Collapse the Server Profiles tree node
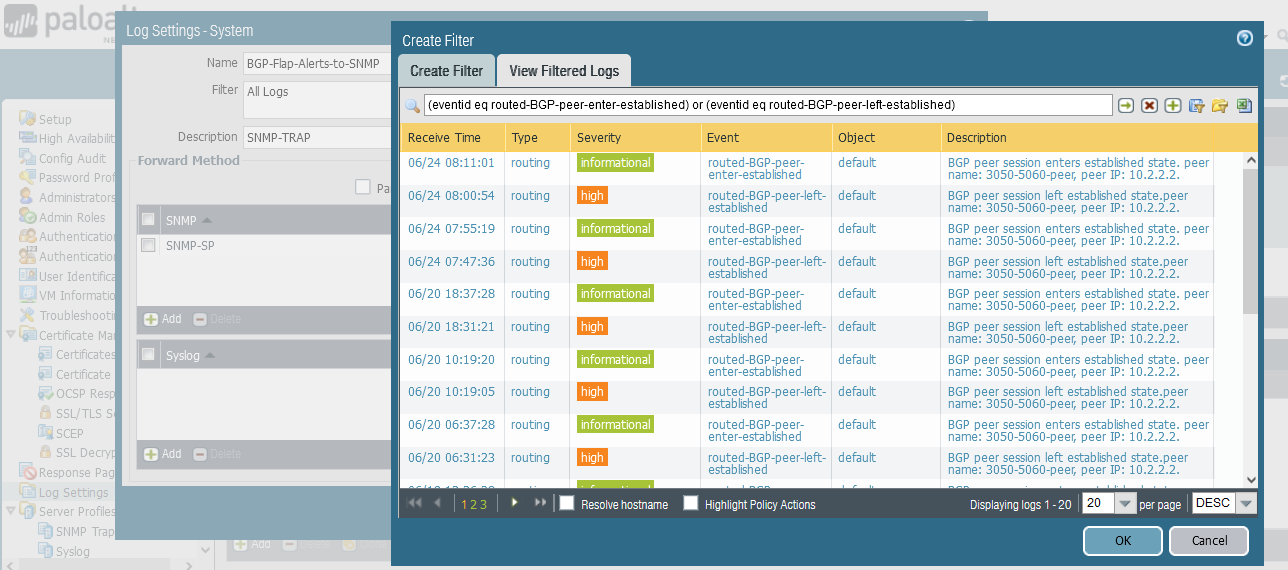 coord(11,511)
